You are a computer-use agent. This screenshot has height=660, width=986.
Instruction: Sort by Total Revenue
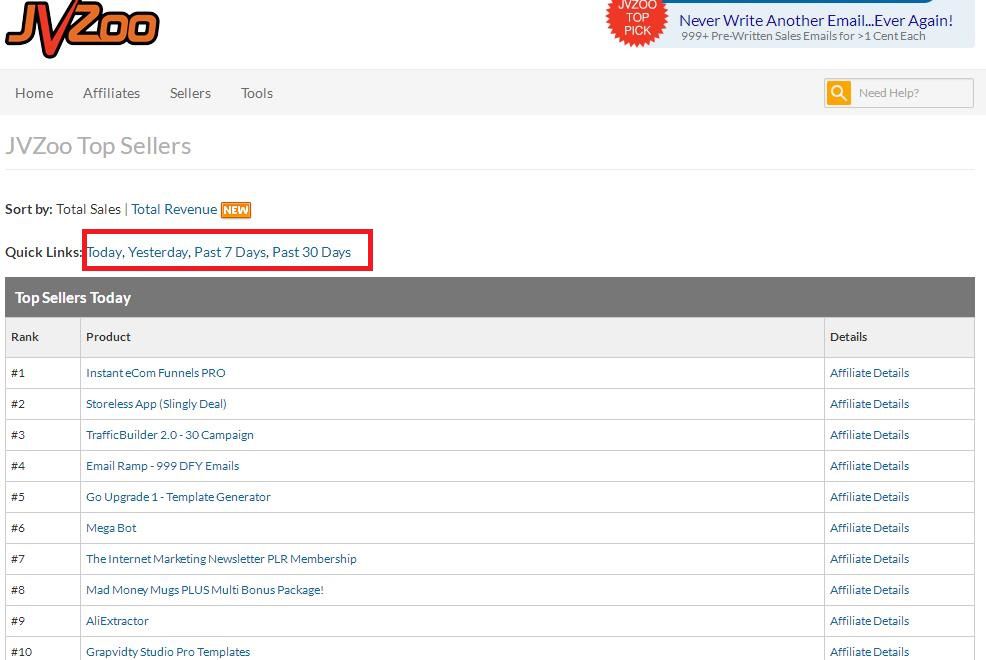(174, 209)
